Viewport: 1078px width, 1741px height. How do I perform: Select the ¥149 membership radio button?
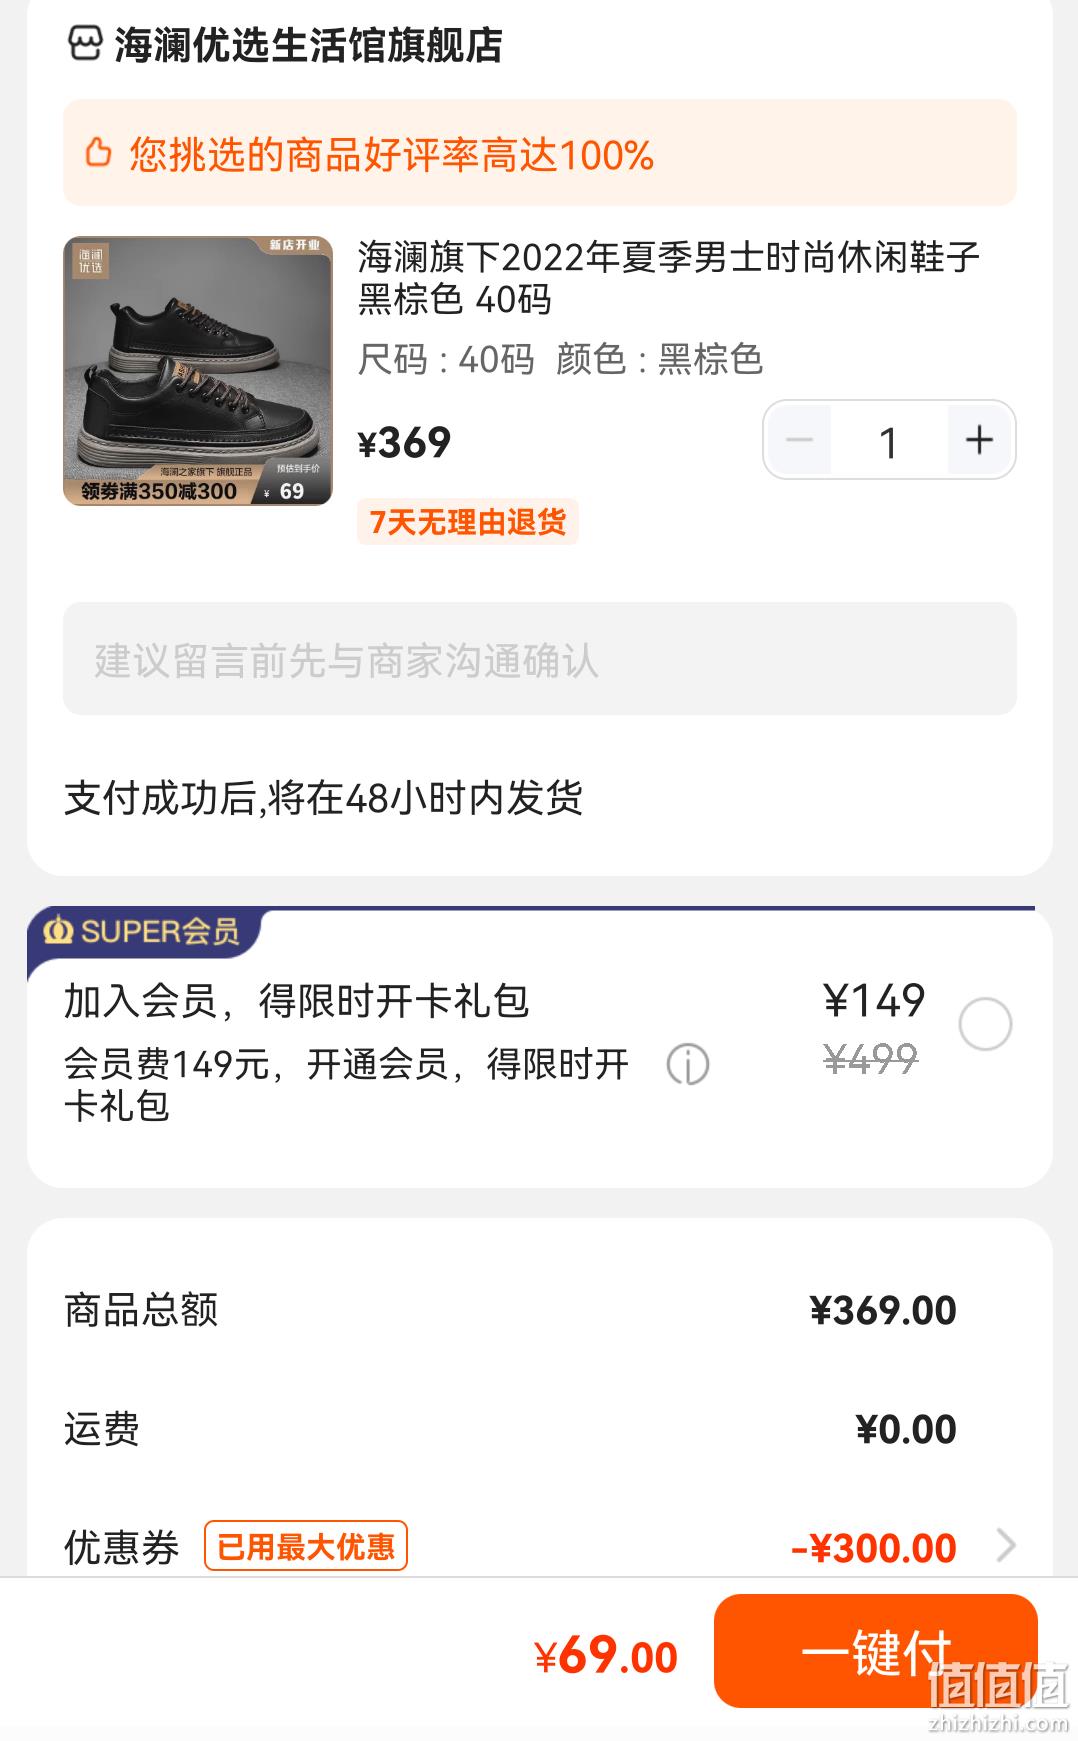pyautogui.click(x=985, y=1024)
